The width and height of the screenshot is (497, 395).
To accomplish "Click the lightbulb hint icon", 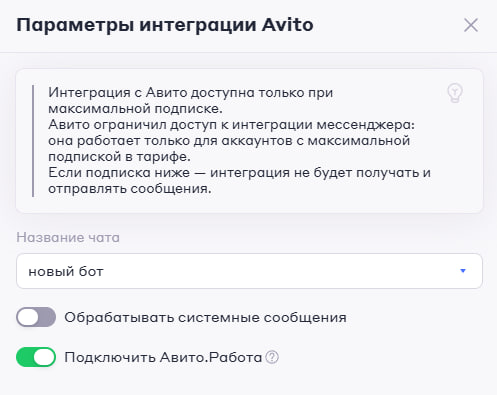I will click(455, 93).
